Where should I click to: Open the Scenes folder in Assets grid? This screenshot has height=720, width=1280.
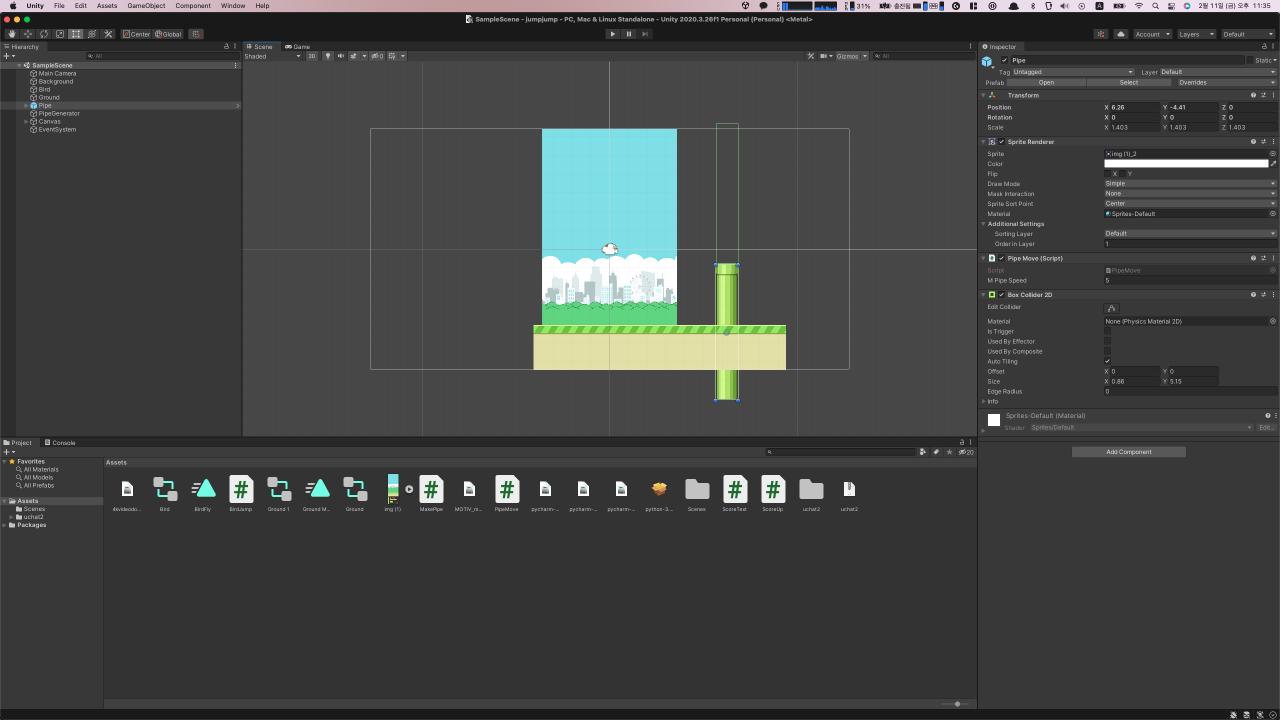coord(697,493)
